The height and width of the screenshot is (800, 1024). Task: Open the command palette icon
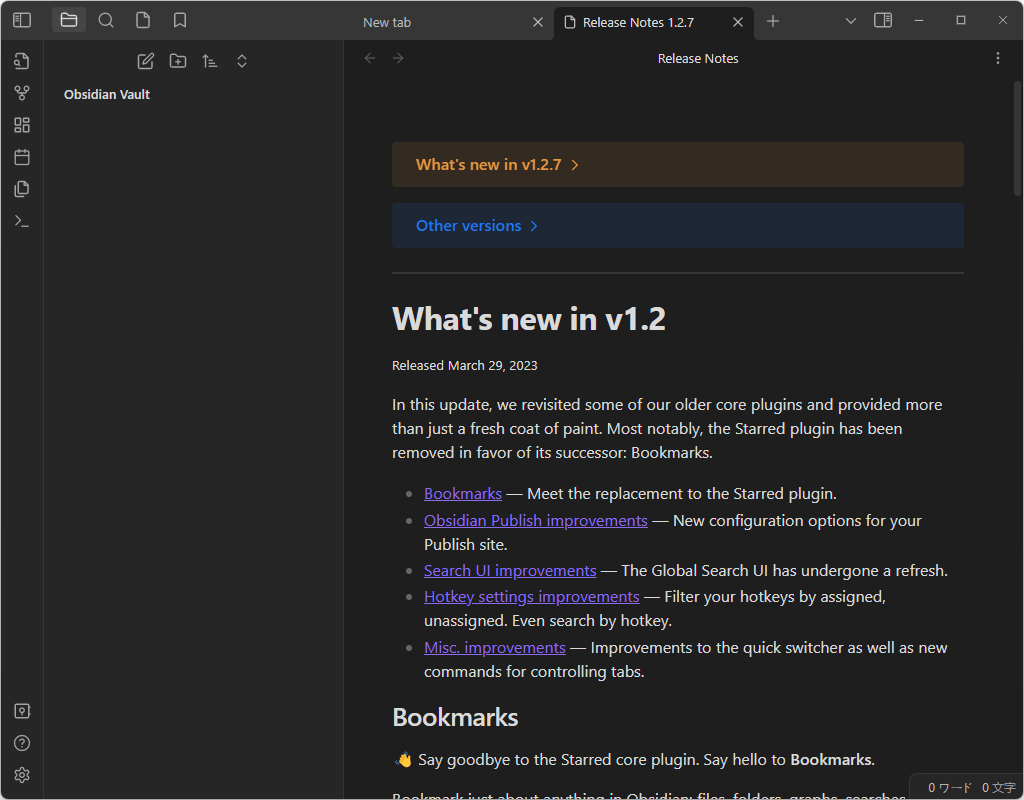point(22,221)
